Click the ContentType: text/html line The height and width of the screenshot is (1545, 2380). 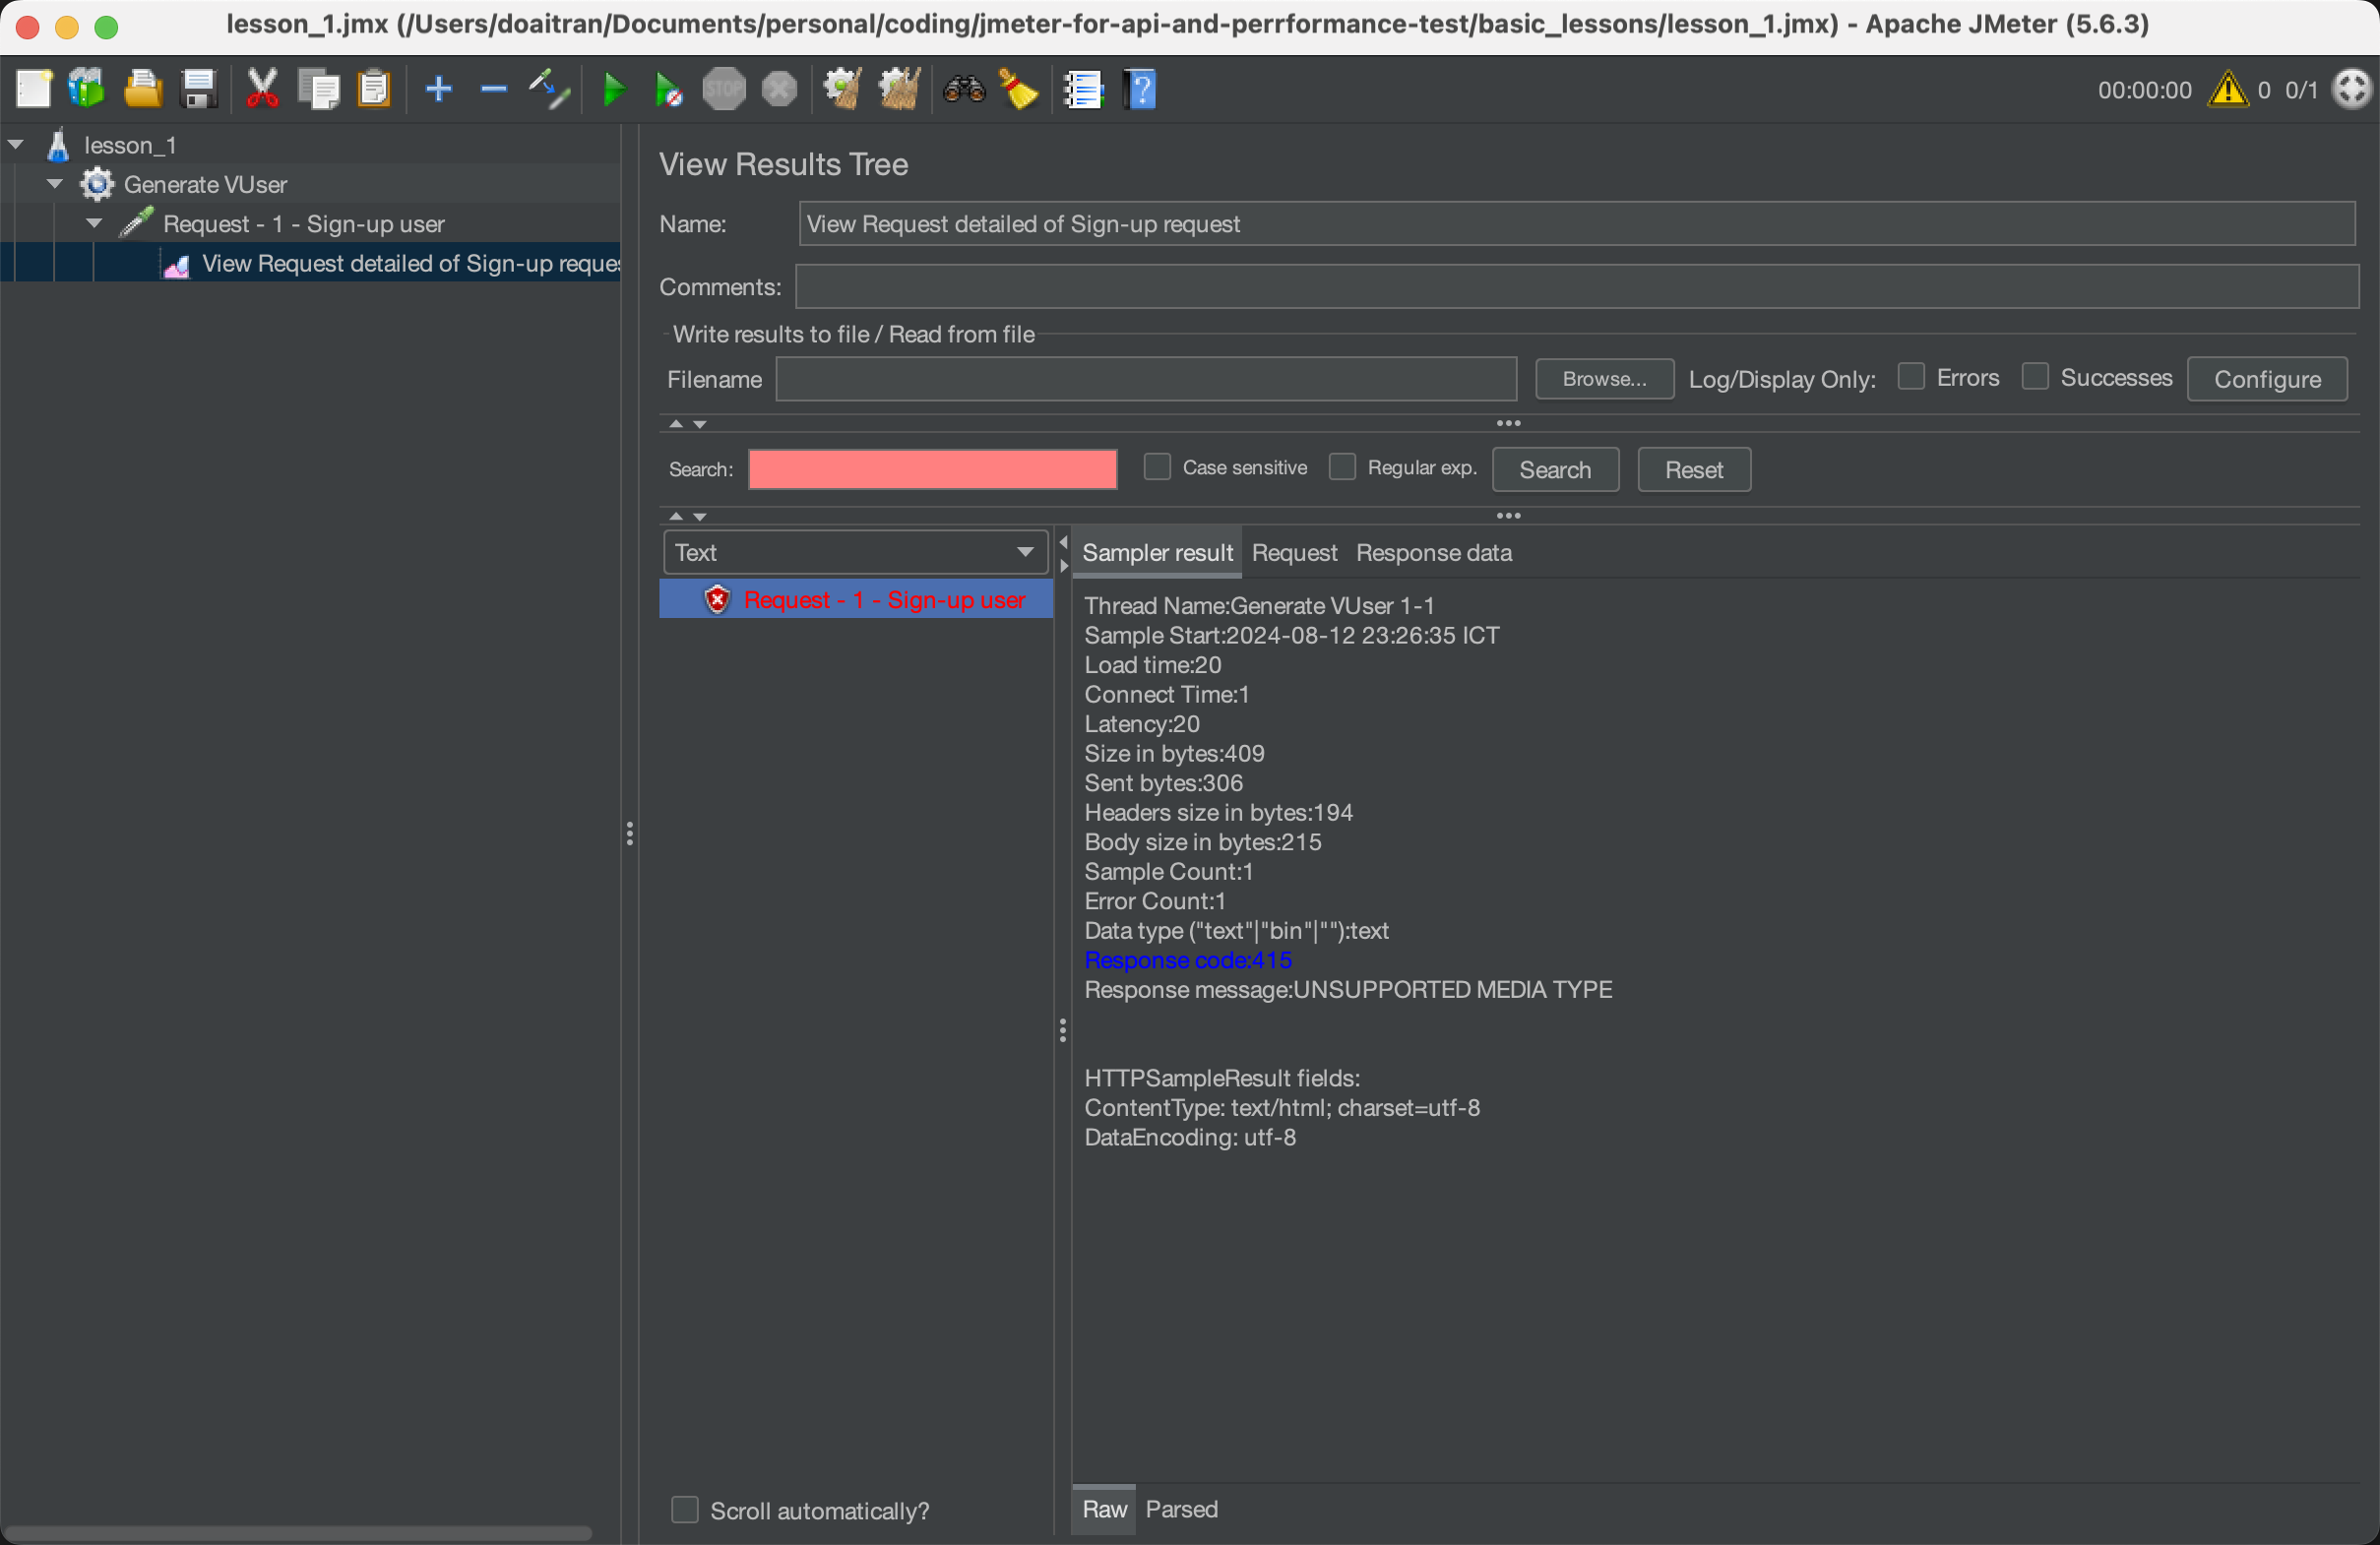1282,1107
